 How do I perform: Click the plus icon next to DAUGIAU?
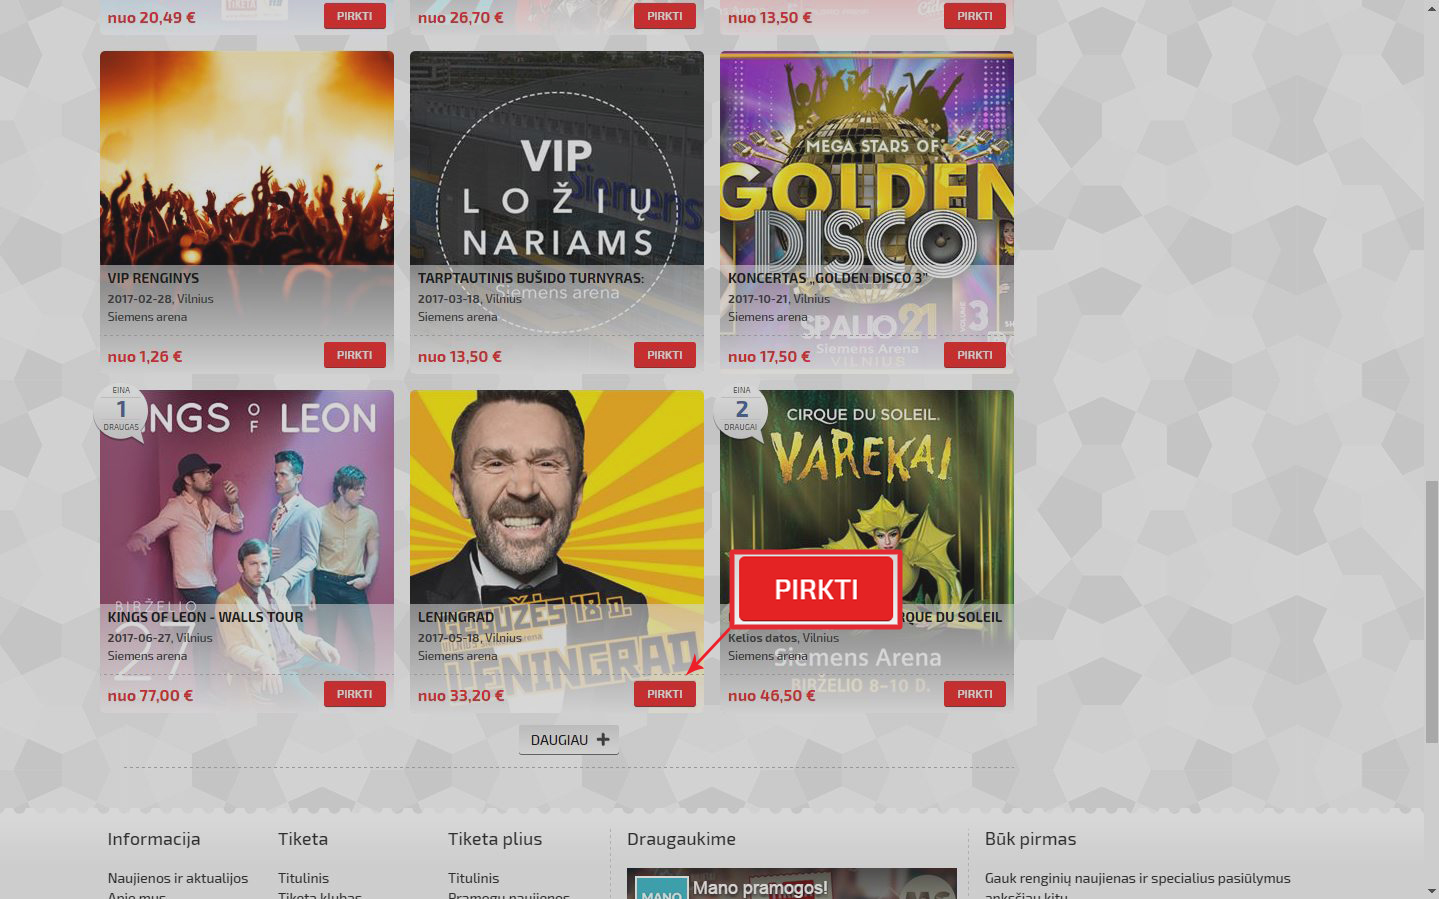602,740
